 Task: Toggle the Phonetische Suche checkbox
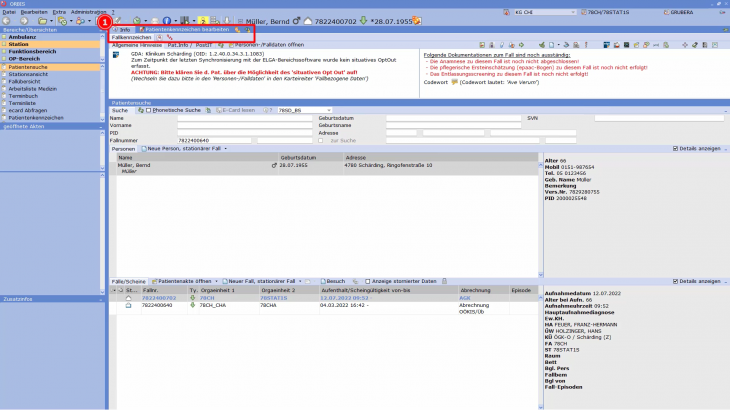point(148,110)
